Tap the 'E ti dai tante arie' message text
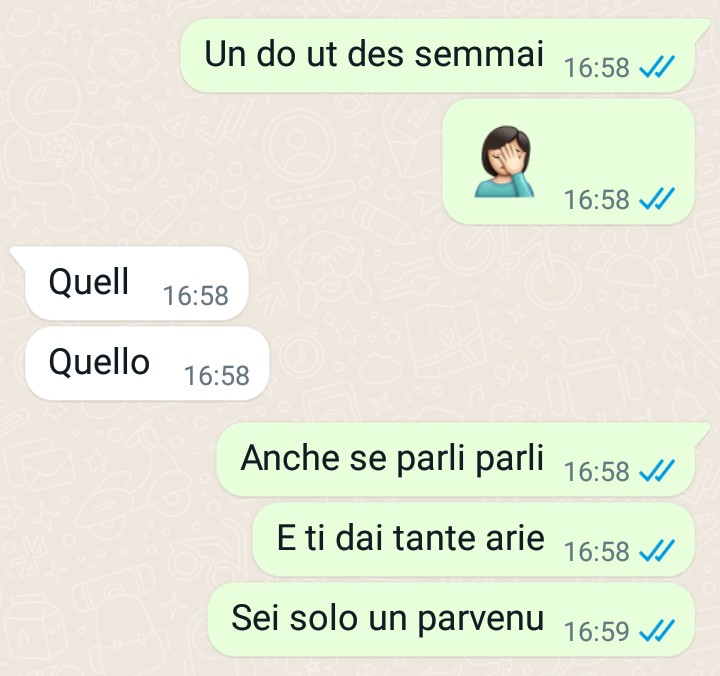Image resolution: width=720 pixels, height=676 pixels. click(x=411, y=538)
